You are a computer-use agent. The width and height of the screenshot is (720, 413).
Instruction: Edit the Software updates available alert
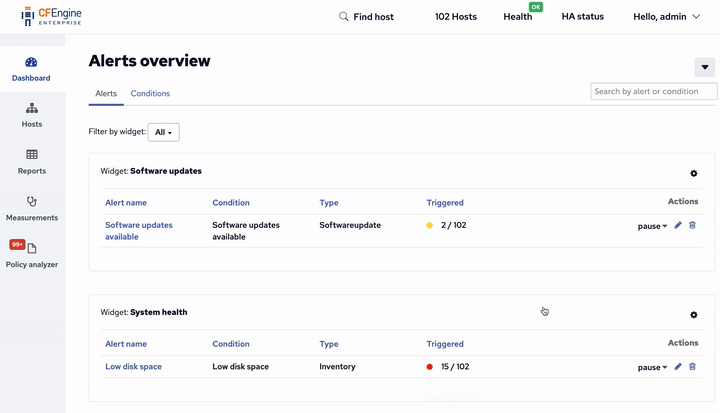[678, 226]
